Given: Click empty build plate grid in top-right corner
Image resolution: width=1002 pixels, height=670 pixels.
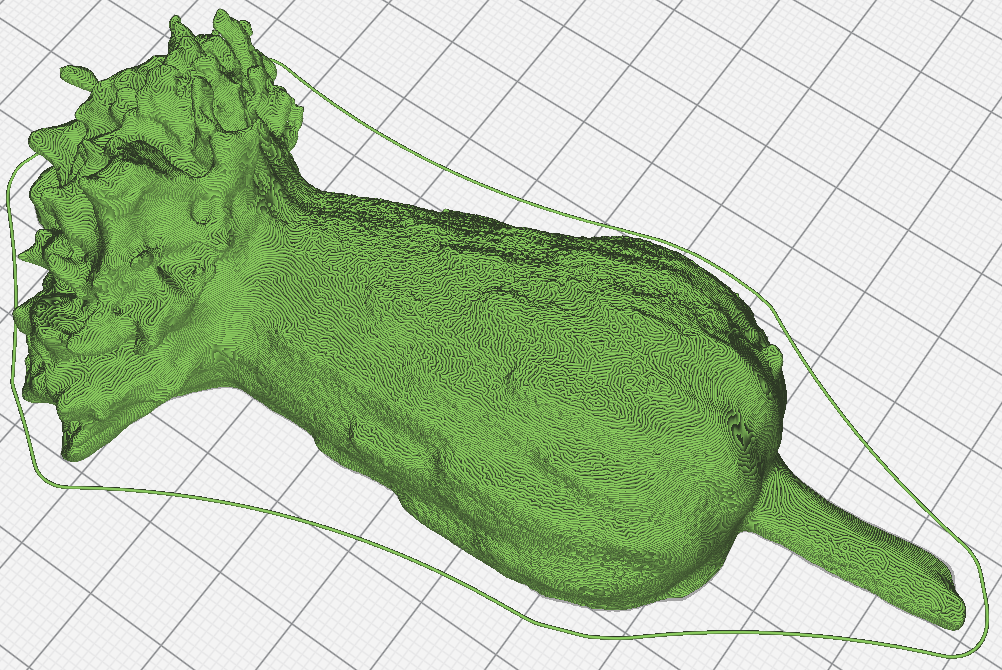Looking at the screenshot, I should (x=900, y=80).
